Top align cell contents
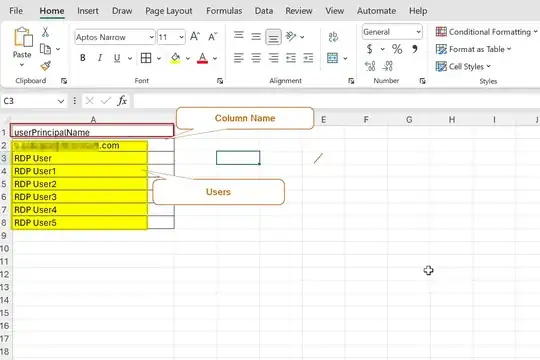Image resolution: width=540 pixels, height=360 pixels. tap(239, 36)
